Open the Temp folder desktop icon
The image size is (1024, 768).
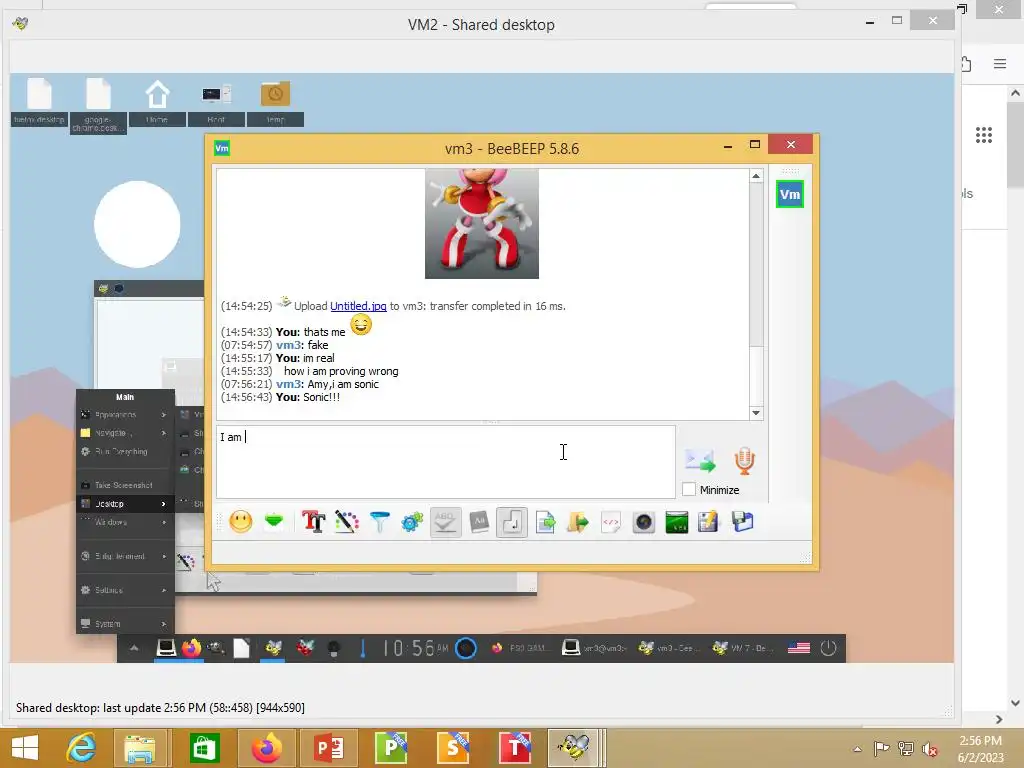click(276, 101)
